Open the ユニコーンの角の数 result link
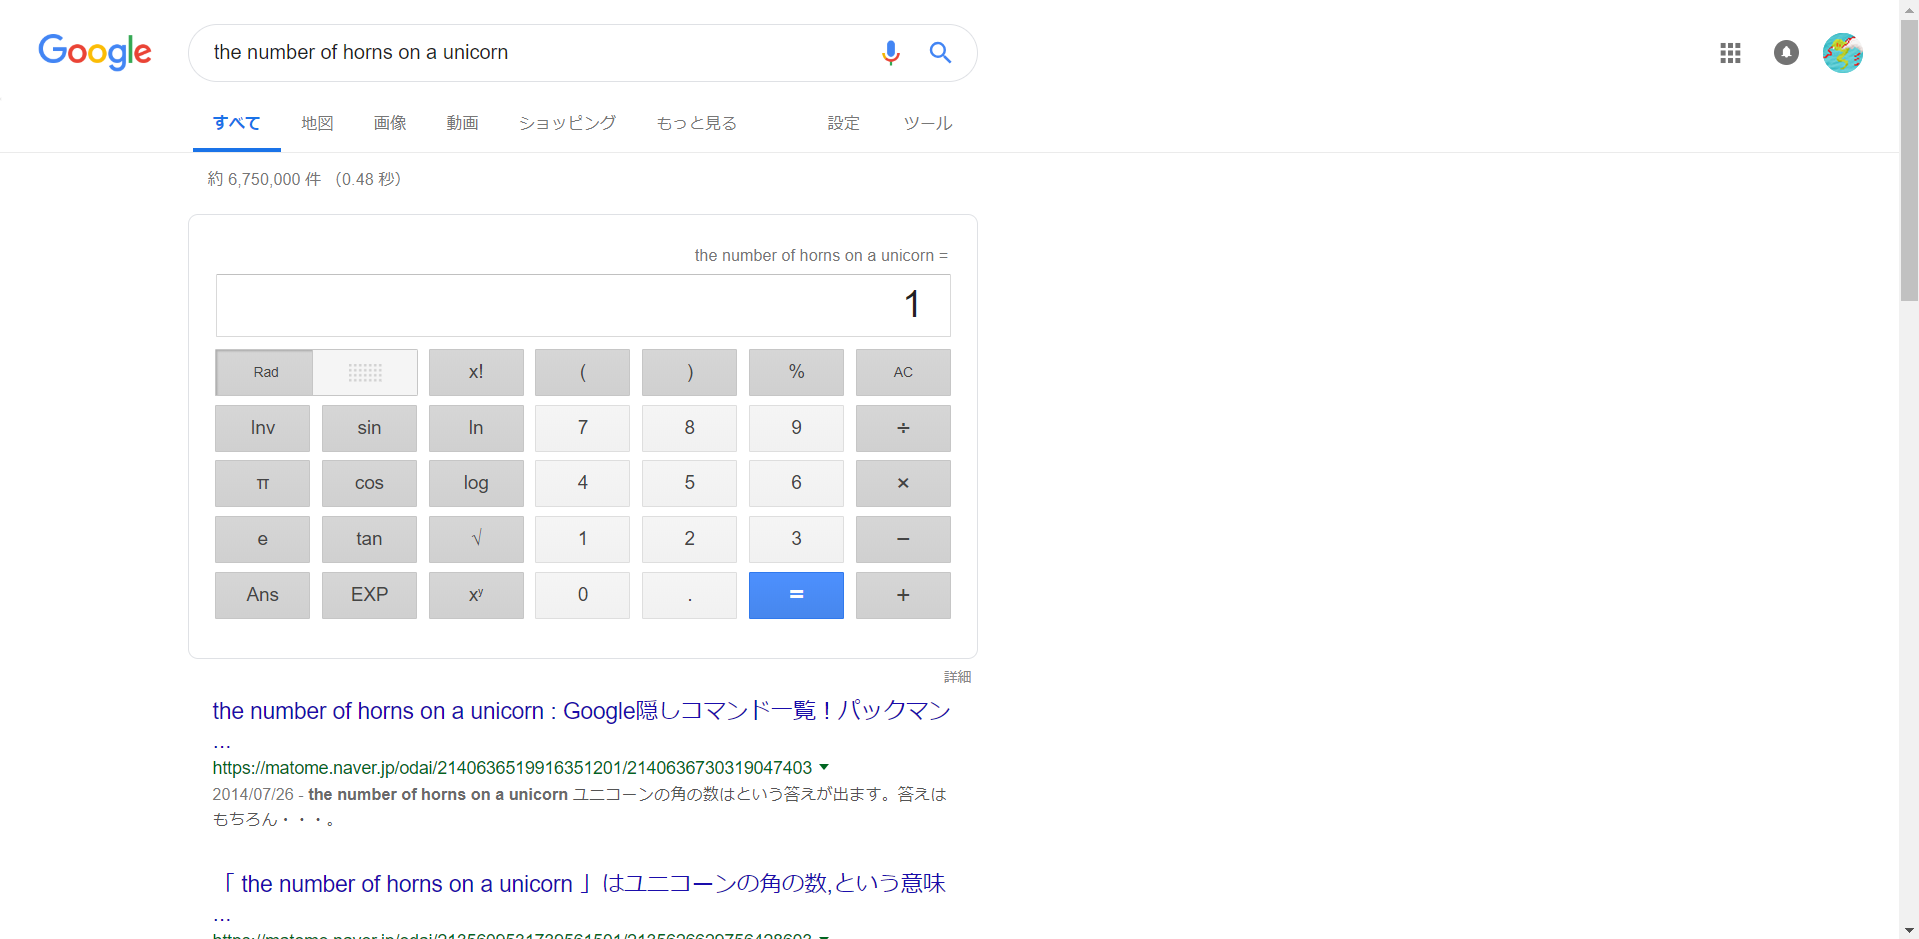Screen dimensions: 1919x939 click(x=581, y=884)
